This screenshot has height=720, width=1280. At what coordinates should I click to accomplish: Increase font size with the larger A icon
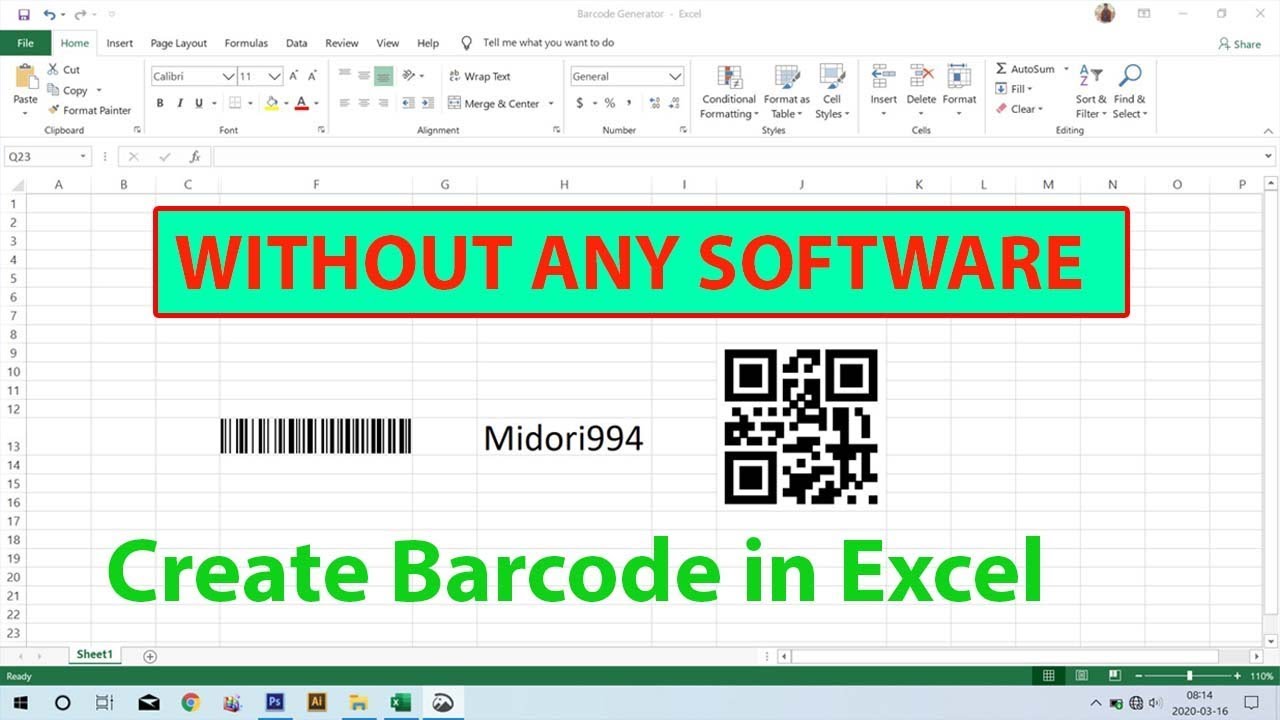click(294, 76)
